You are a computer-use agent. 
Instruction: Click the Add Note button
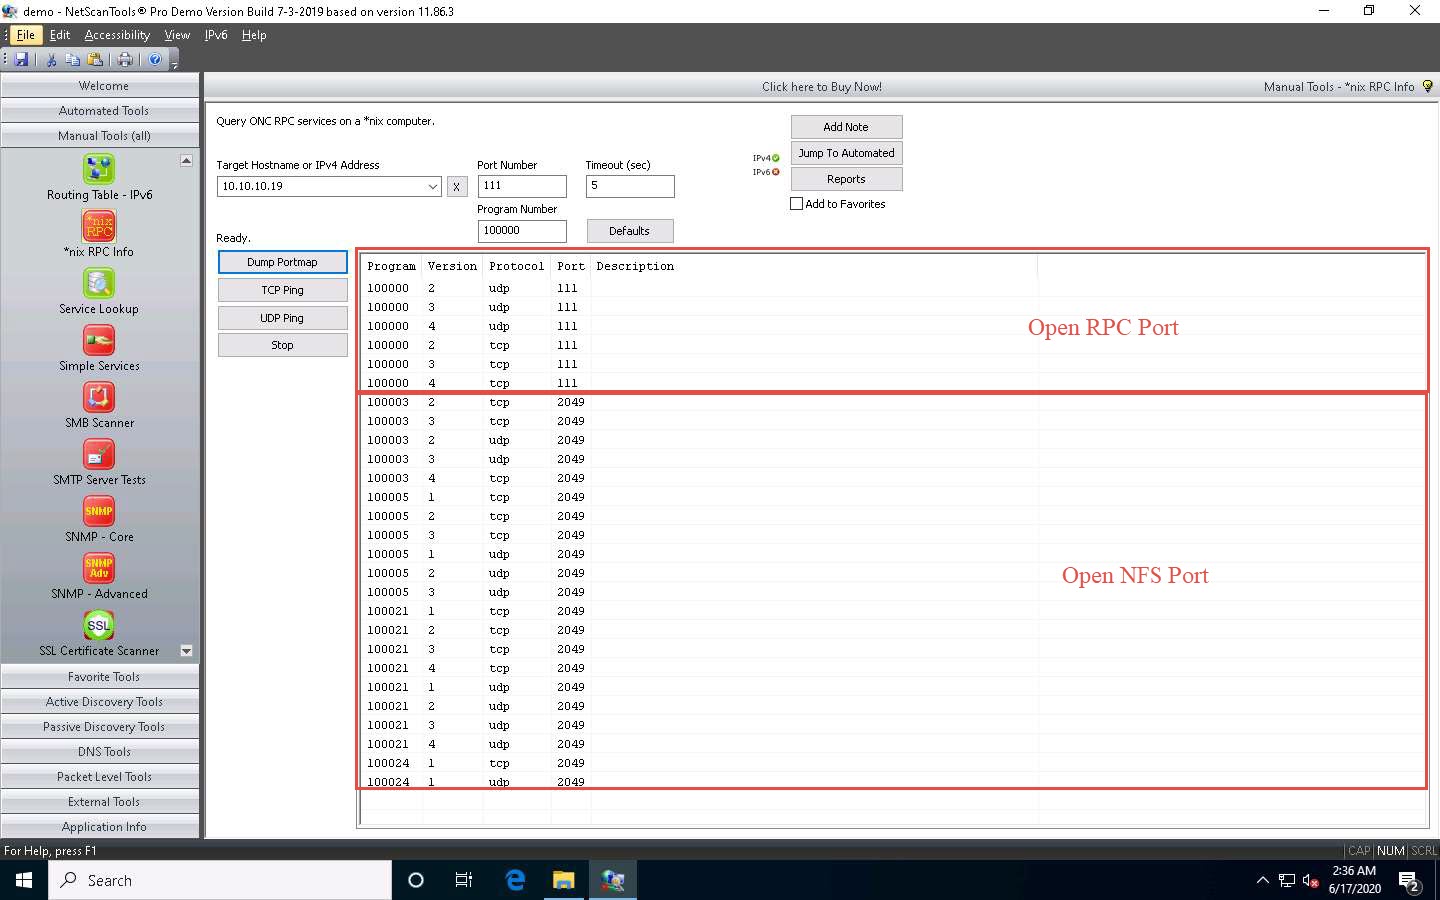coord(846,127)
